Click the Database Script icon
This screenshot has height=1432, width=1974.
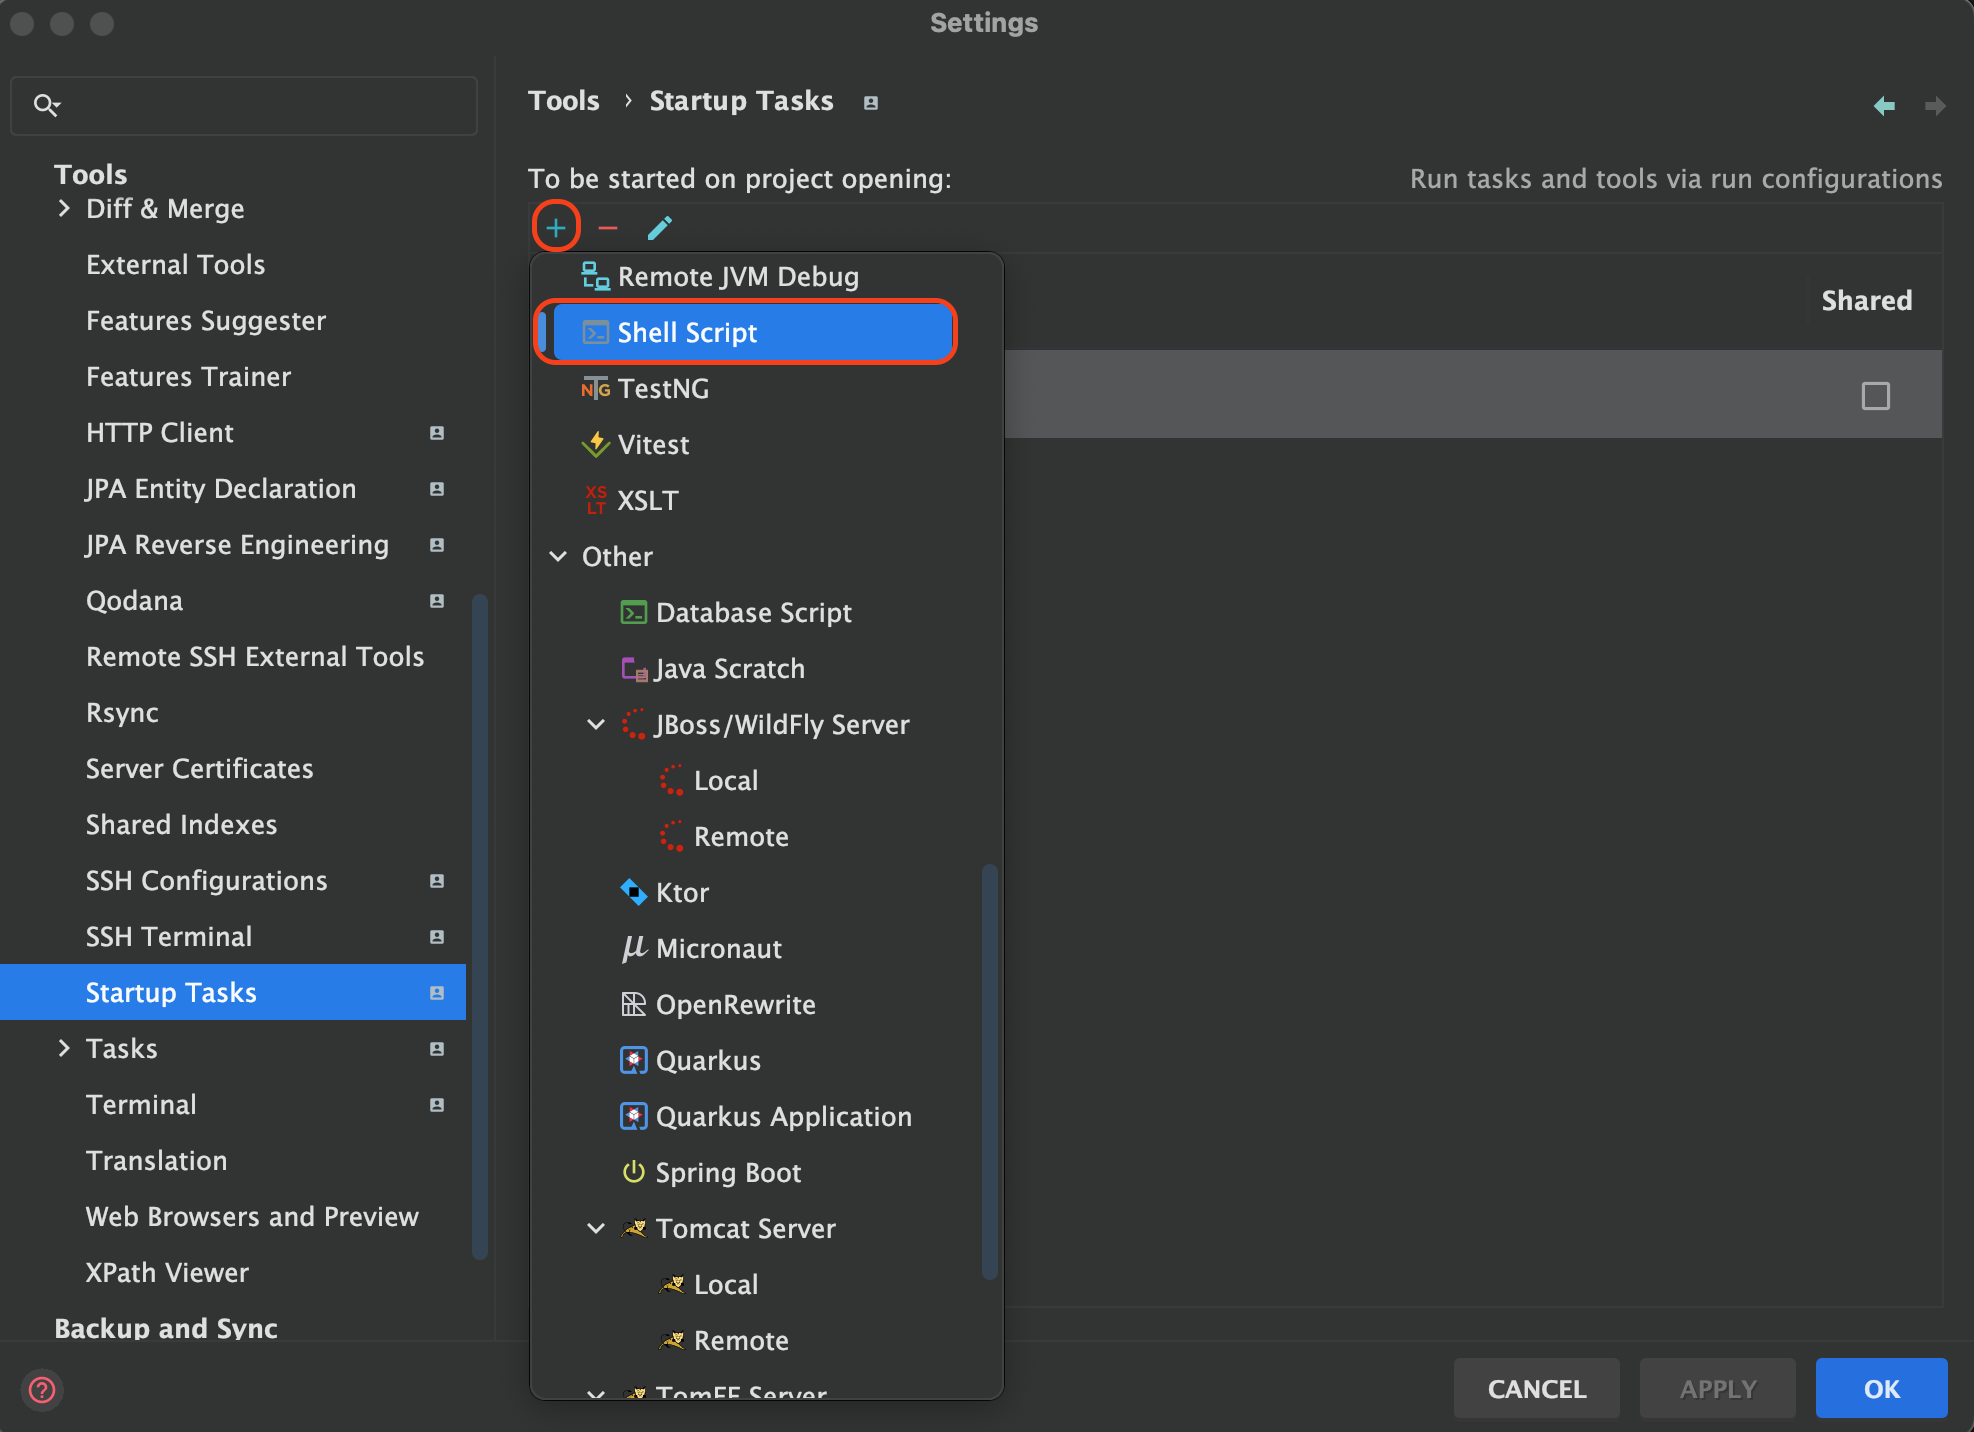tap(633, 612)
